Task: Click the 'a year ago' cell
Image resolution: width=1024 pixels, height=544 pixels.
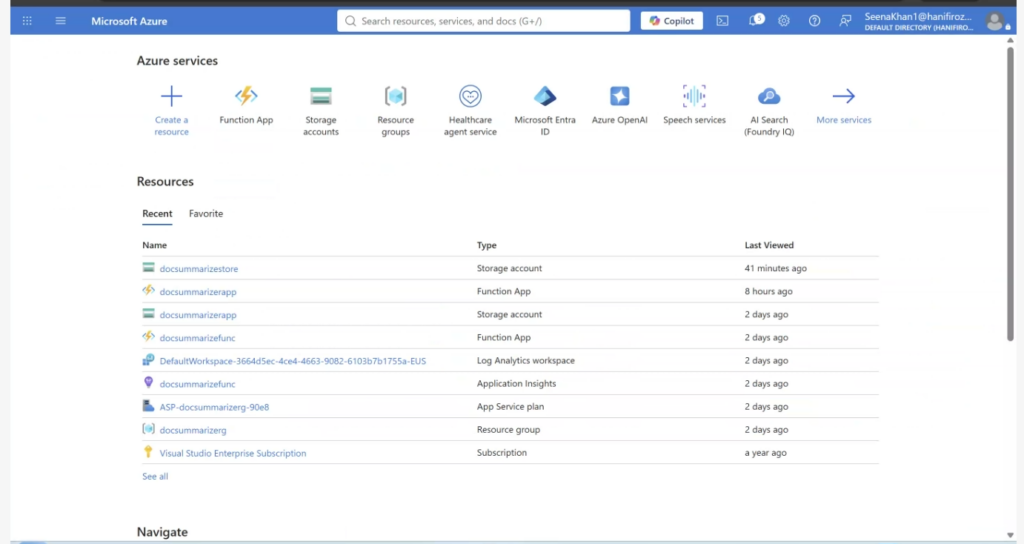Action: coord(765,453)
